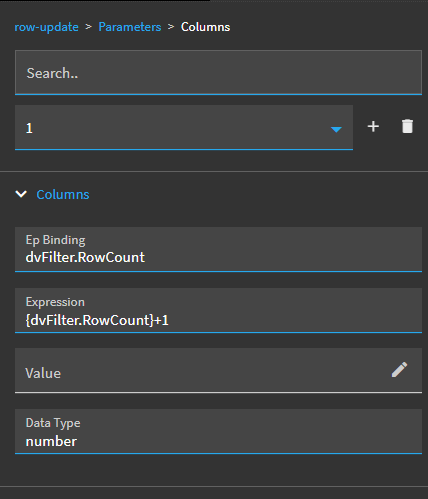The image size is (428, 499).
Task: Focus the Search box
Action: click(x=218, y=73)
